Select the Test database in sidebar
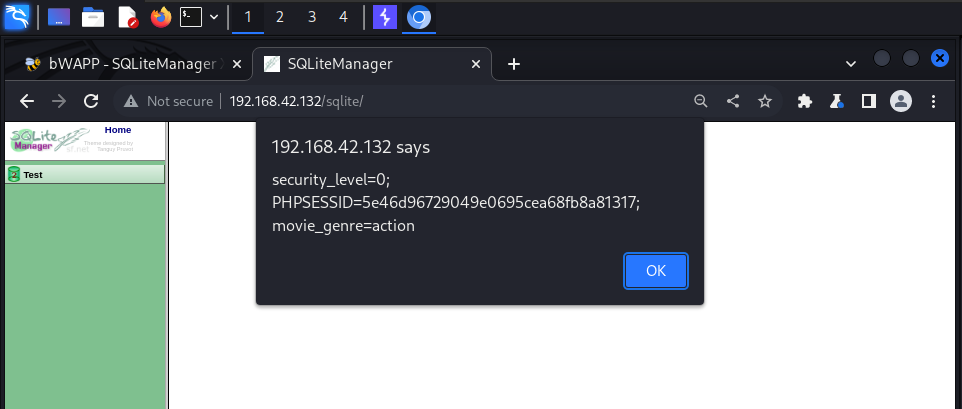This screenshot has height=409, width=962. (x=33, y=175)
